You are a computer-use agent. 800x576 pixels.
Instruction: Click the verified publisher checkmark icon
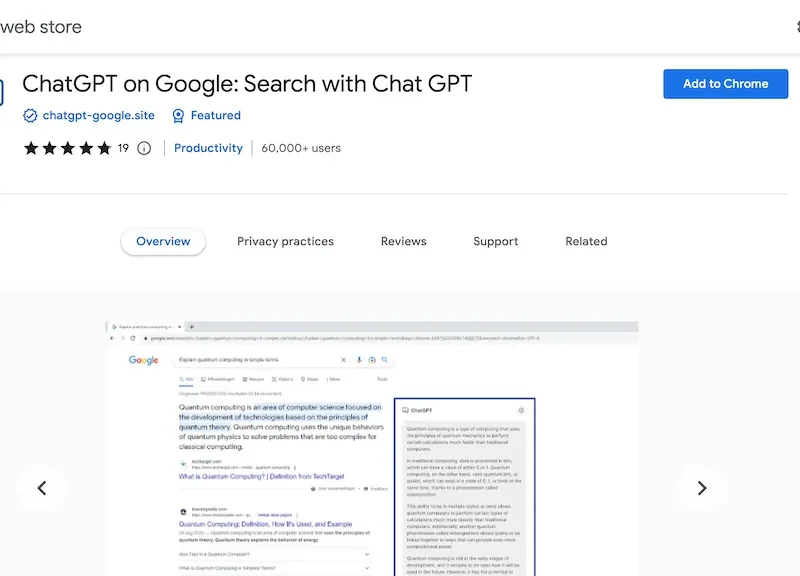coord(30,115)
